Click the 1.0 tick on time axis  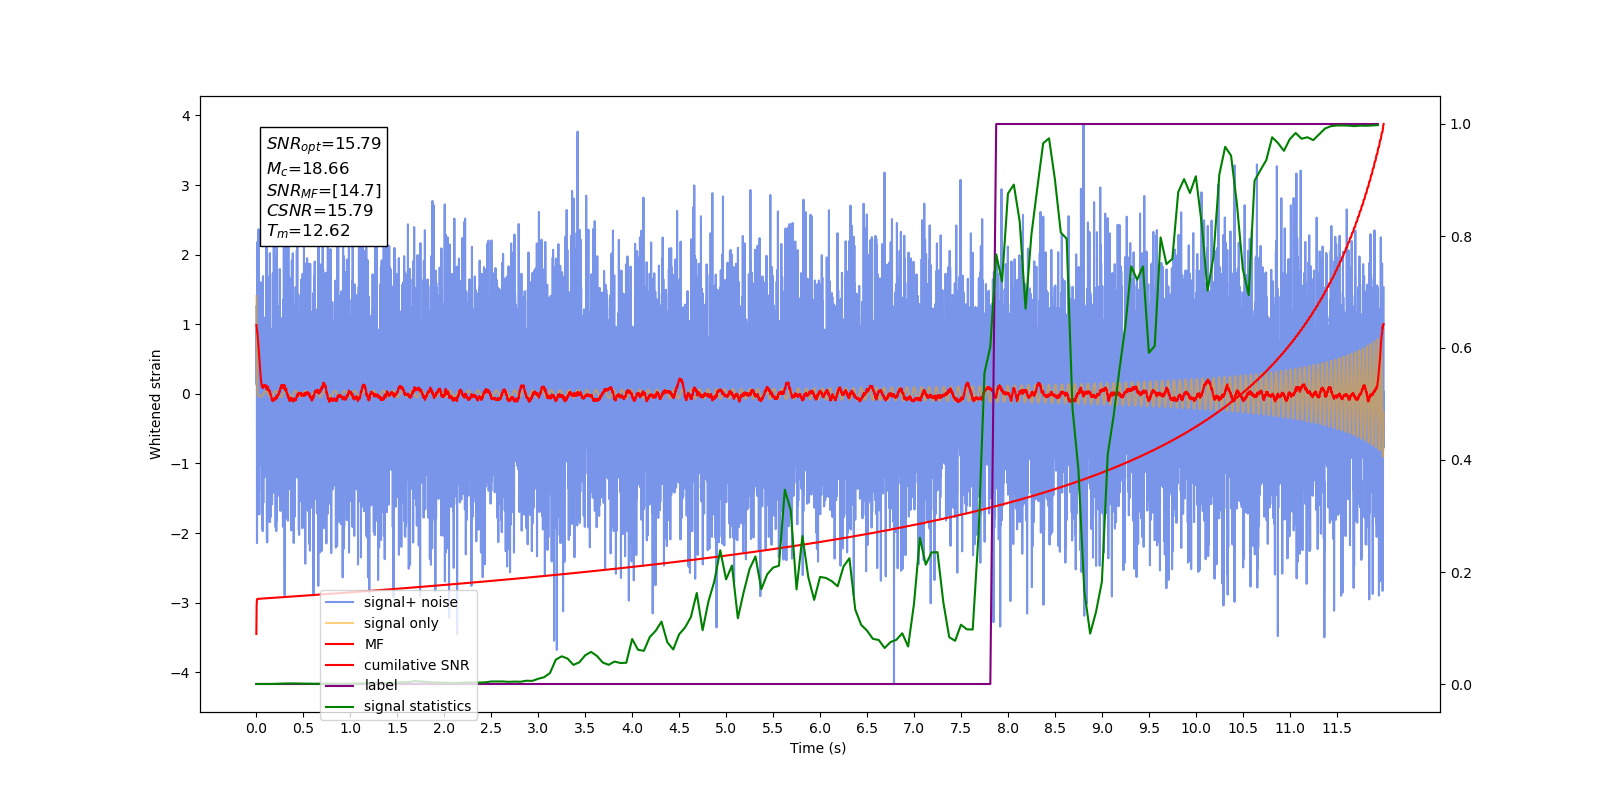pos(350,728)
